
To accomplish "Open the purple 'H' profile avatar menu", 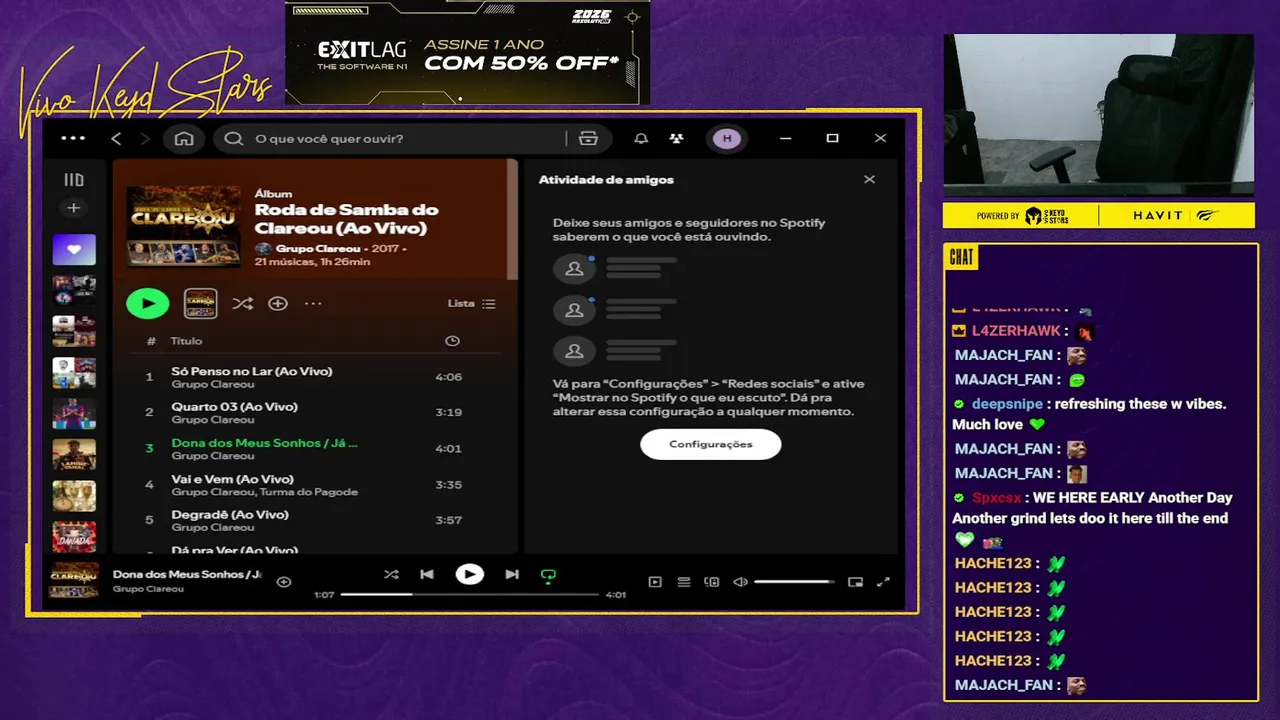I will 727,138.
